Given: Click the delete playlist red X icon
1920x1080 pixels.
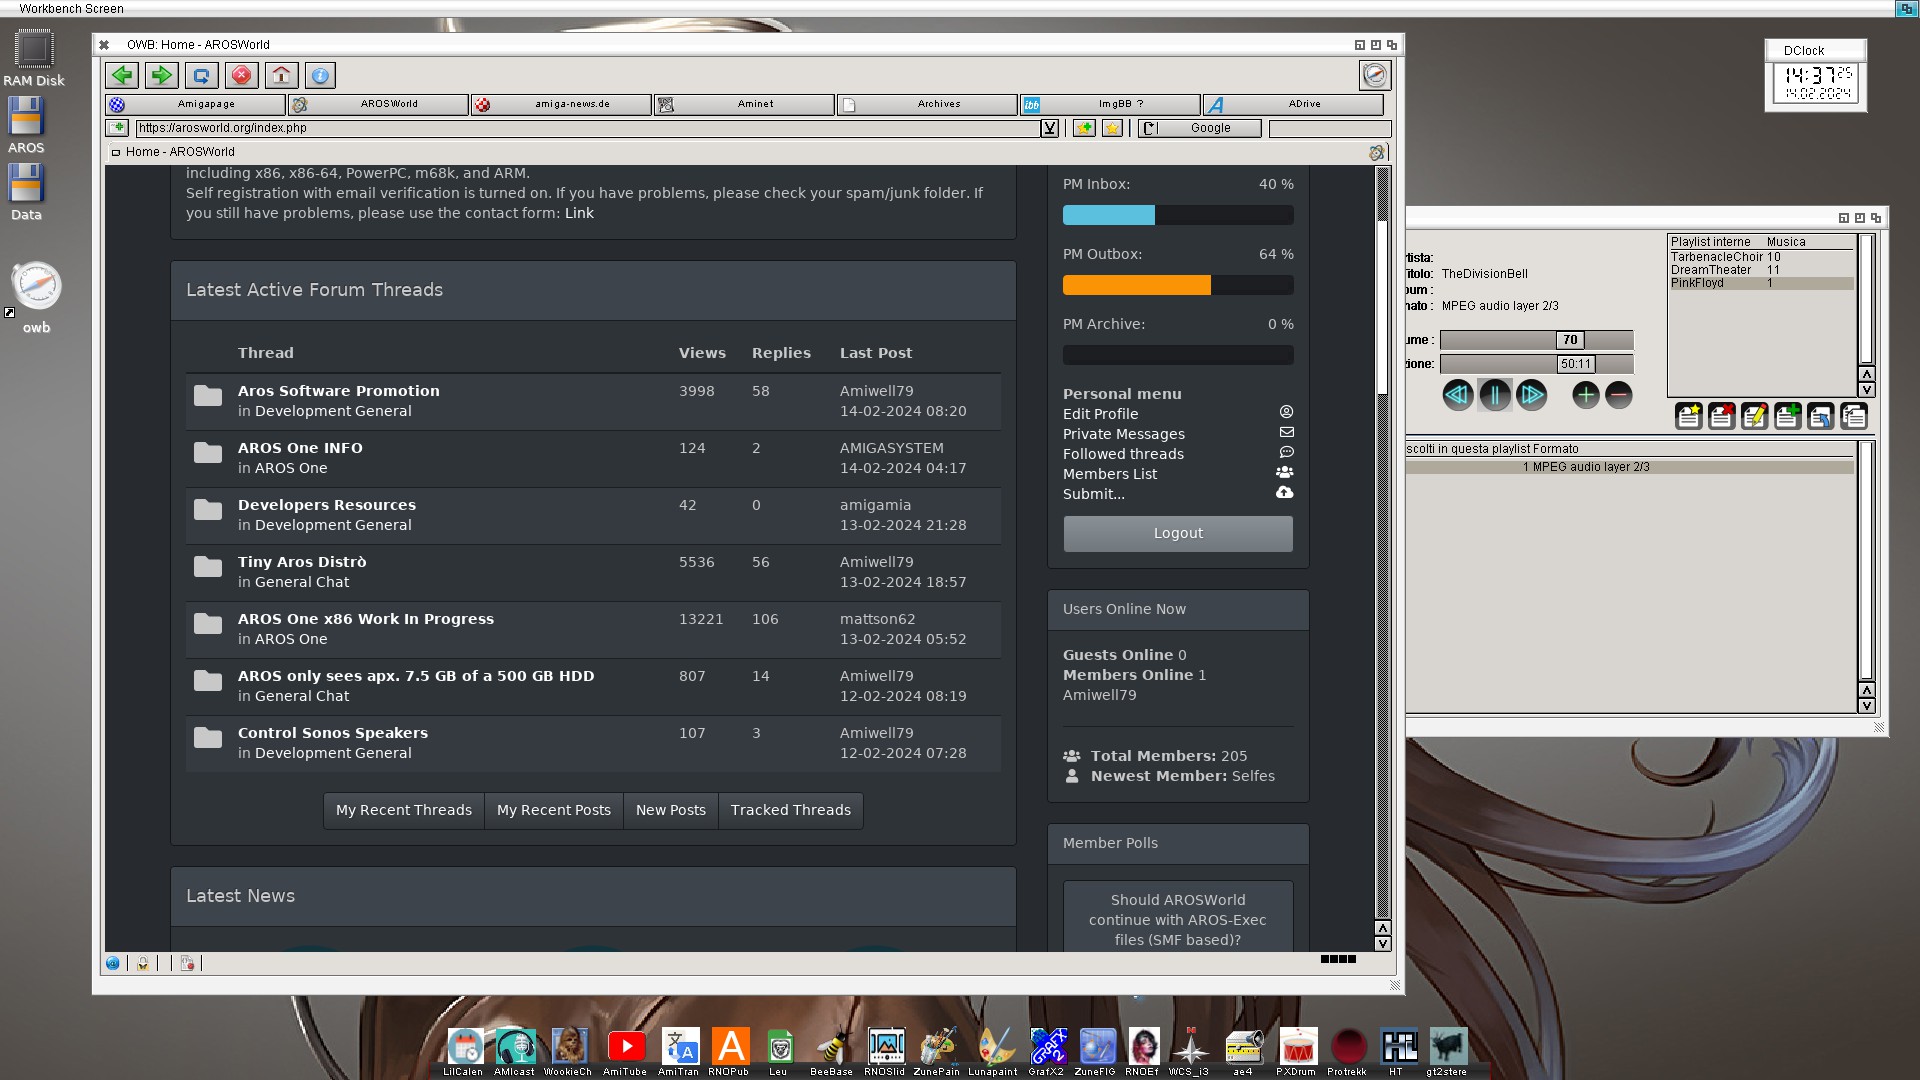Looking at the screenshot, I should click(1721, 416).
